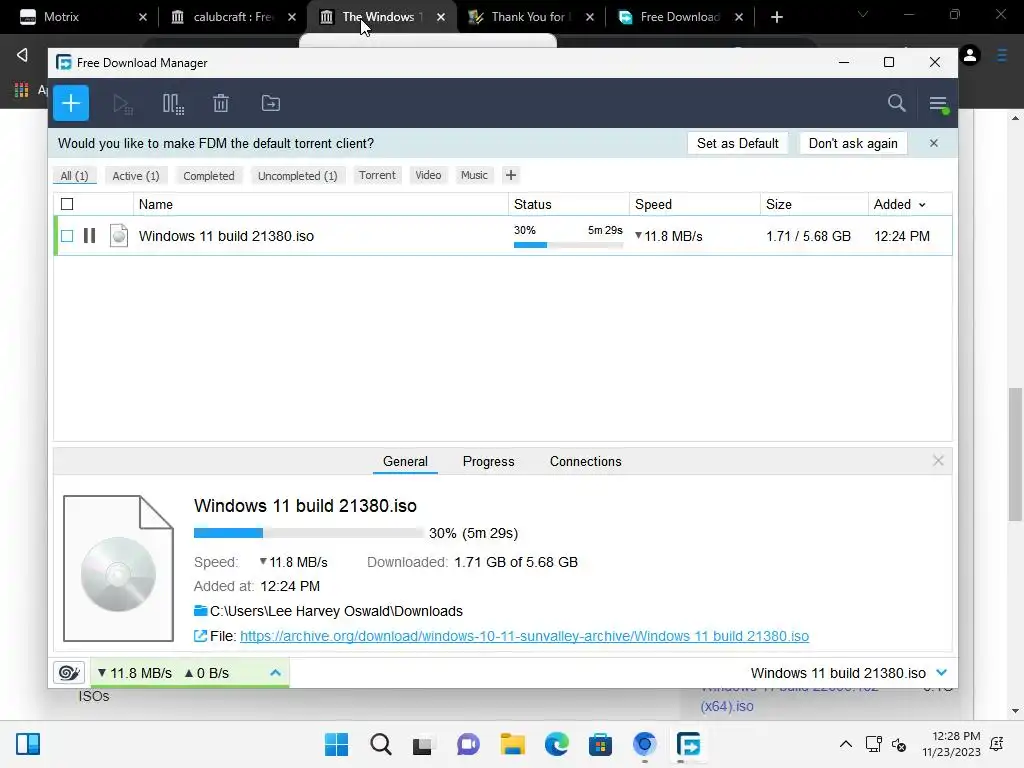Viewport: 1024px width, 768px height.
Task: Click the progress bar in the download row
Action: pos(568,245)
